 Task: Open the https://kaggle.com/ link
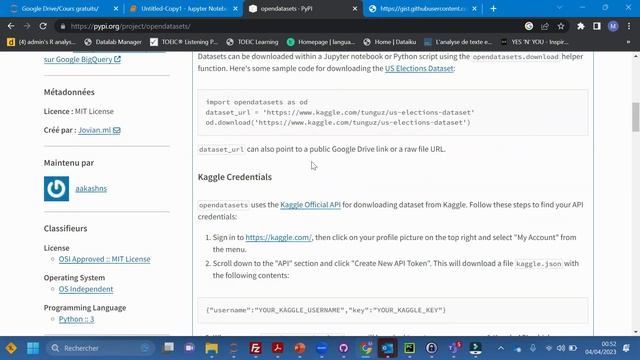(x=278, y=237)
